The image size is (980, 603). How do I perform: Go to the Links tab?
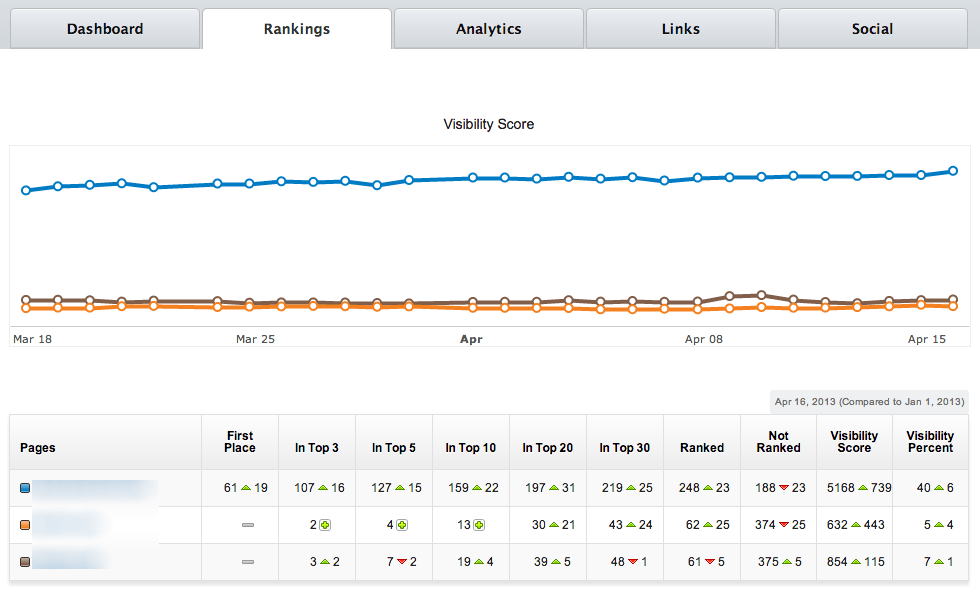(x=681, y=29)
